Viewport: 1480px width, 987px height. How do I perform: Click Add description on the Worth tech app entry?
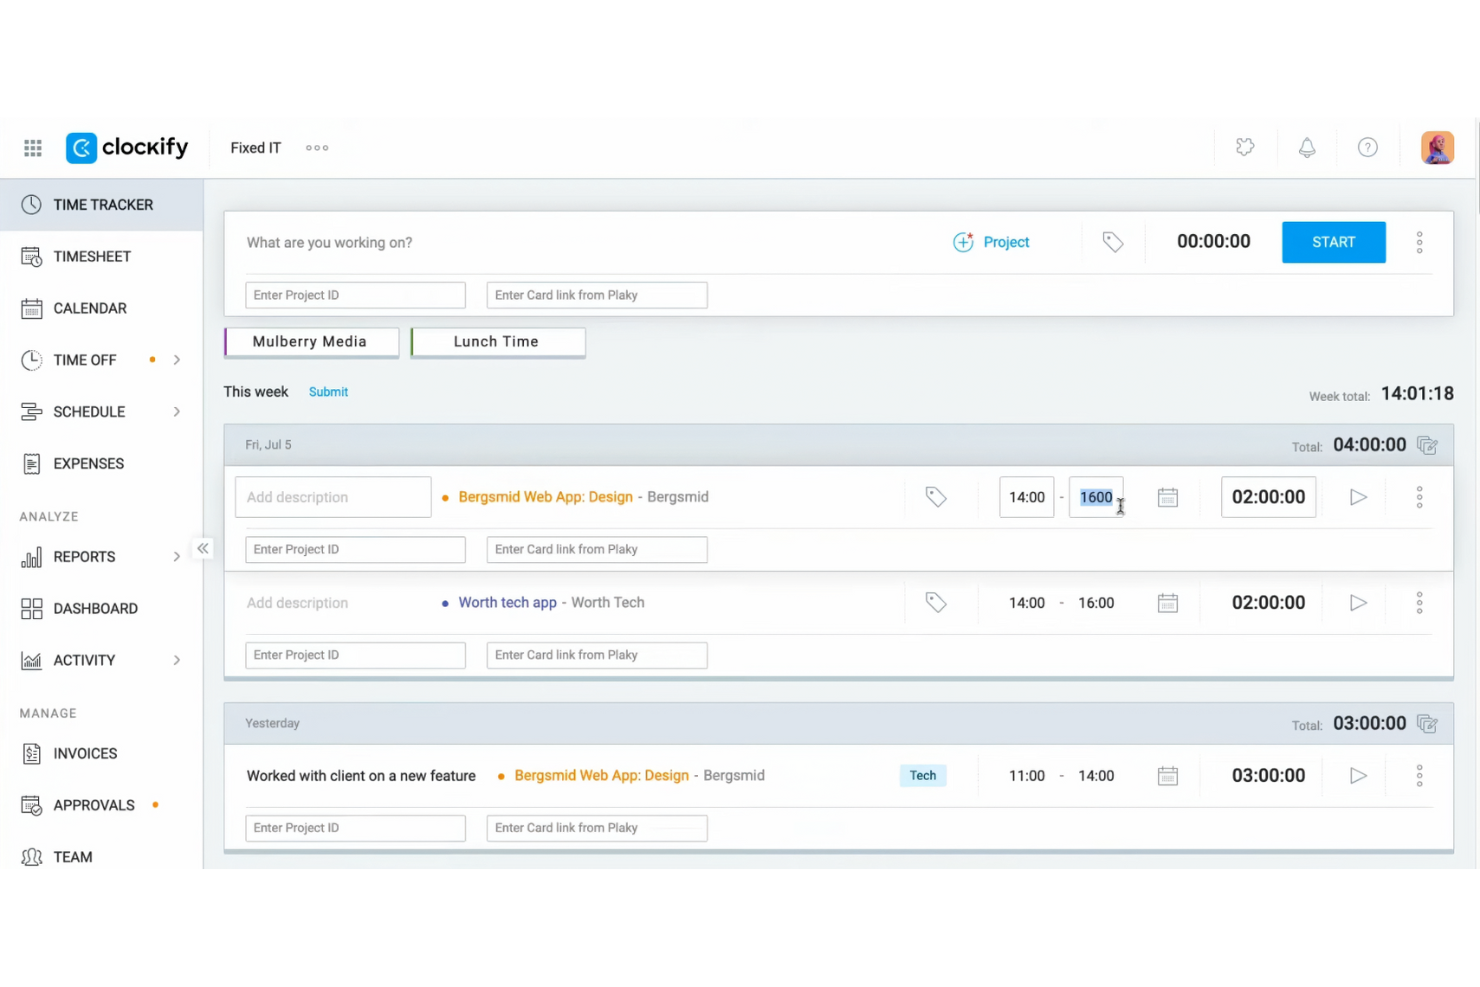tap(298, 603)
